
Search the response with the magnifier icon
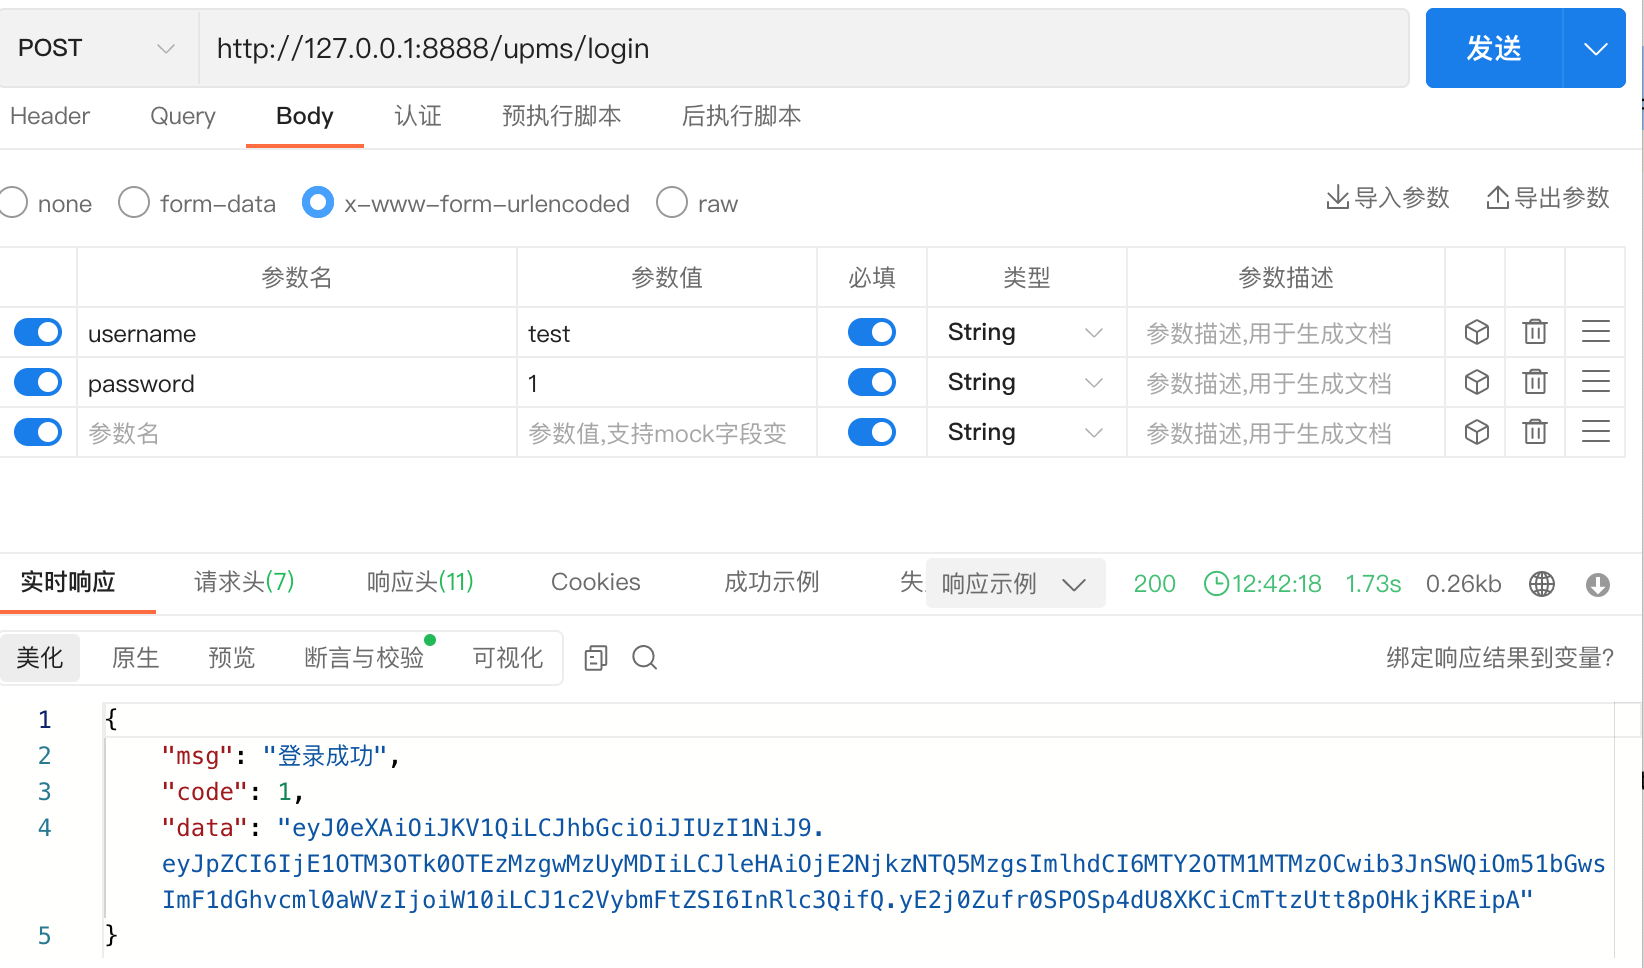click(x=645, y=657)
